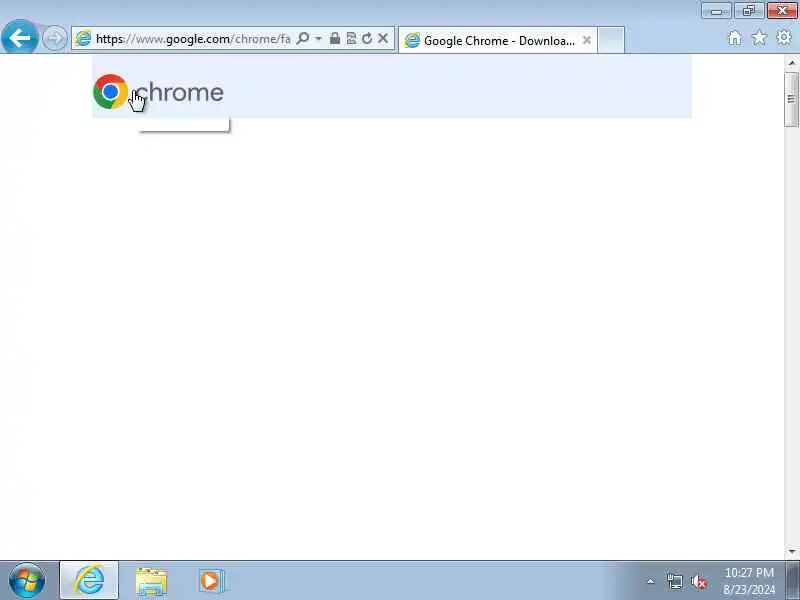
Task: Select the Google Chrome - Download tab
Action: pos(498,40)
